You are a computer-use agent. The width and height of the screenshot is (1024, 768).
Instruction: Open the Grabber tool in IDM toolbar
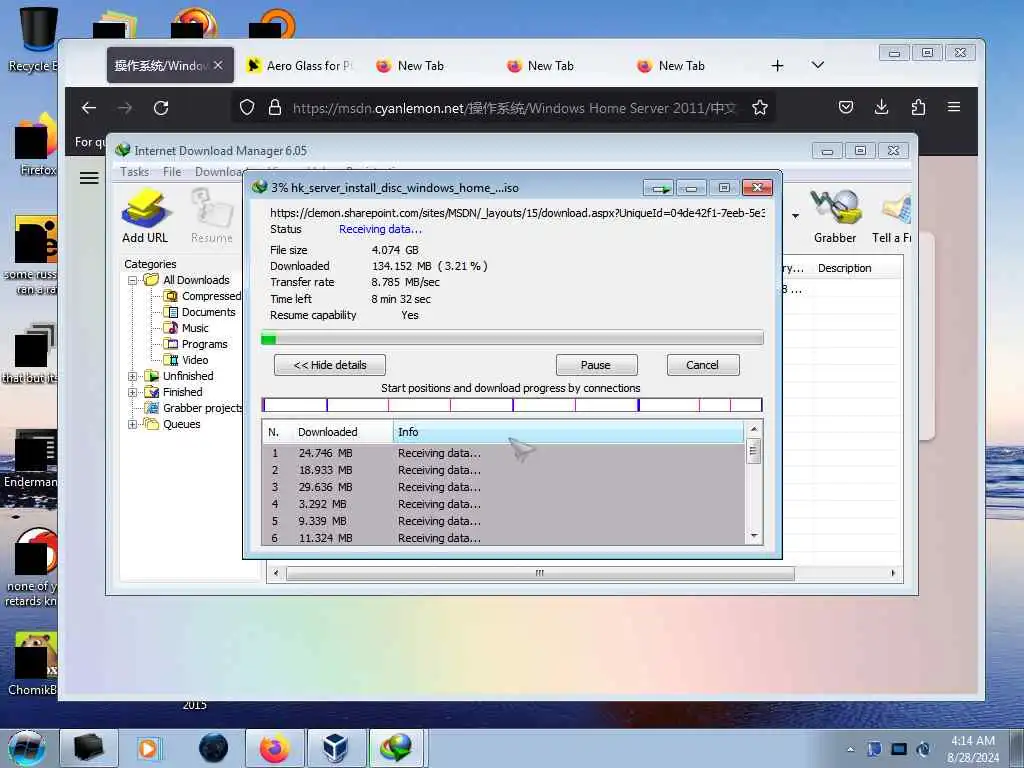pyautogui.click(x=835, y=216)
